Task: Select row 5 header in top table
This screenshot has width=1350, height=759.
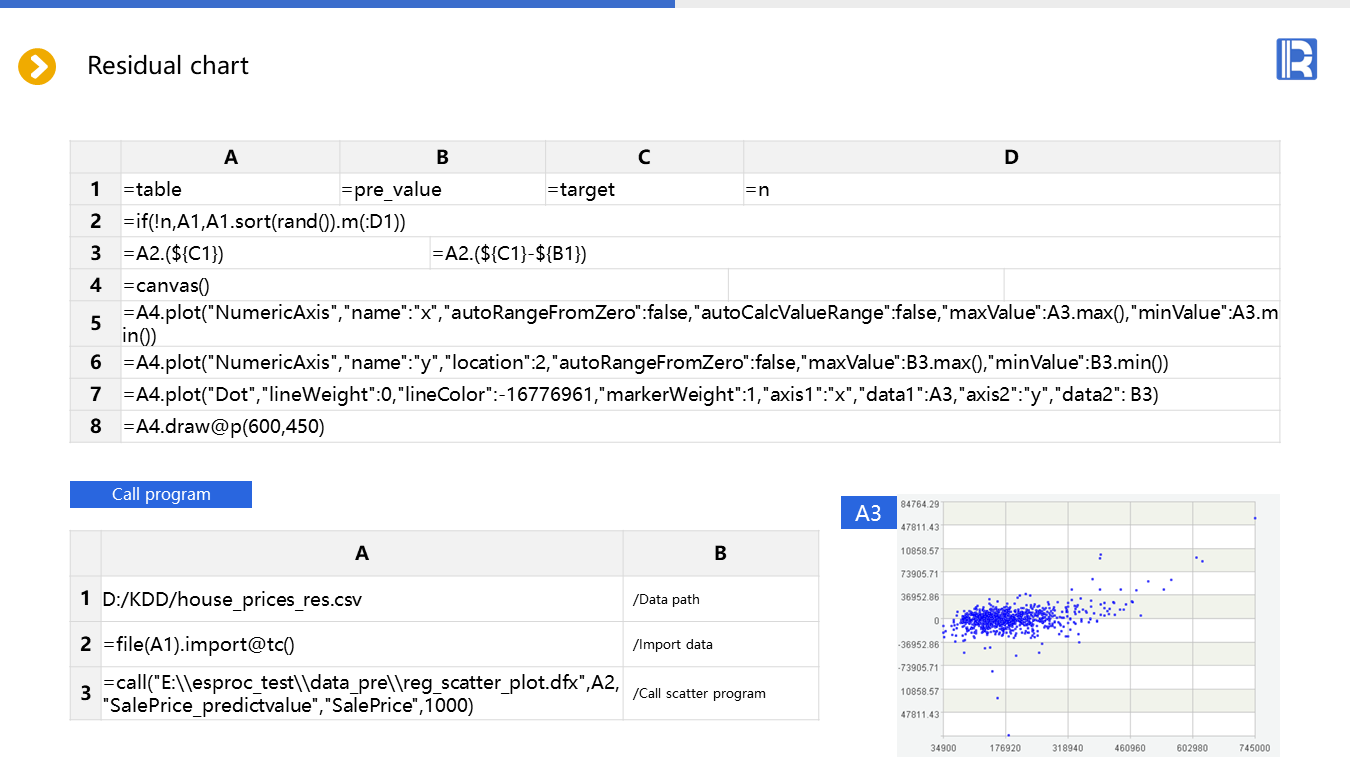Action: coord(96,324)
